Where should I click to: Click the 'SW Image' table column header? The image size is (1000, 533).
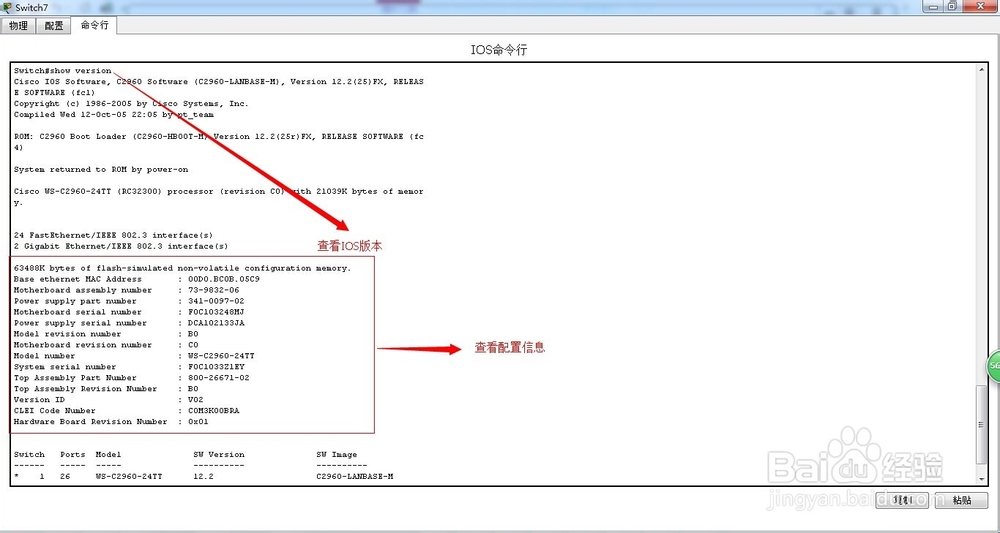click(337, 455)
